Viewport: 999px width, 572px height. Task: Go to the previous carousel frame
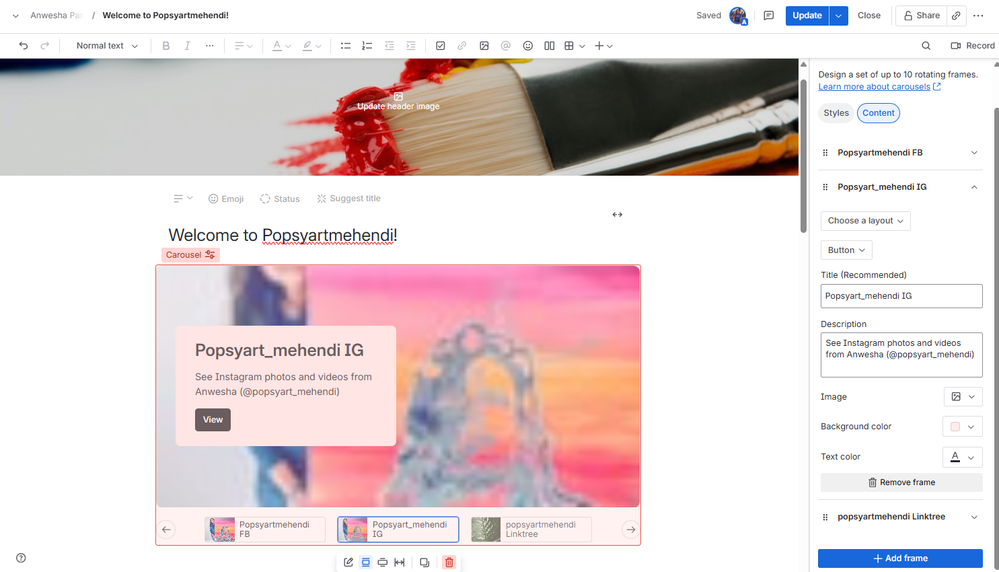[166, 529]
